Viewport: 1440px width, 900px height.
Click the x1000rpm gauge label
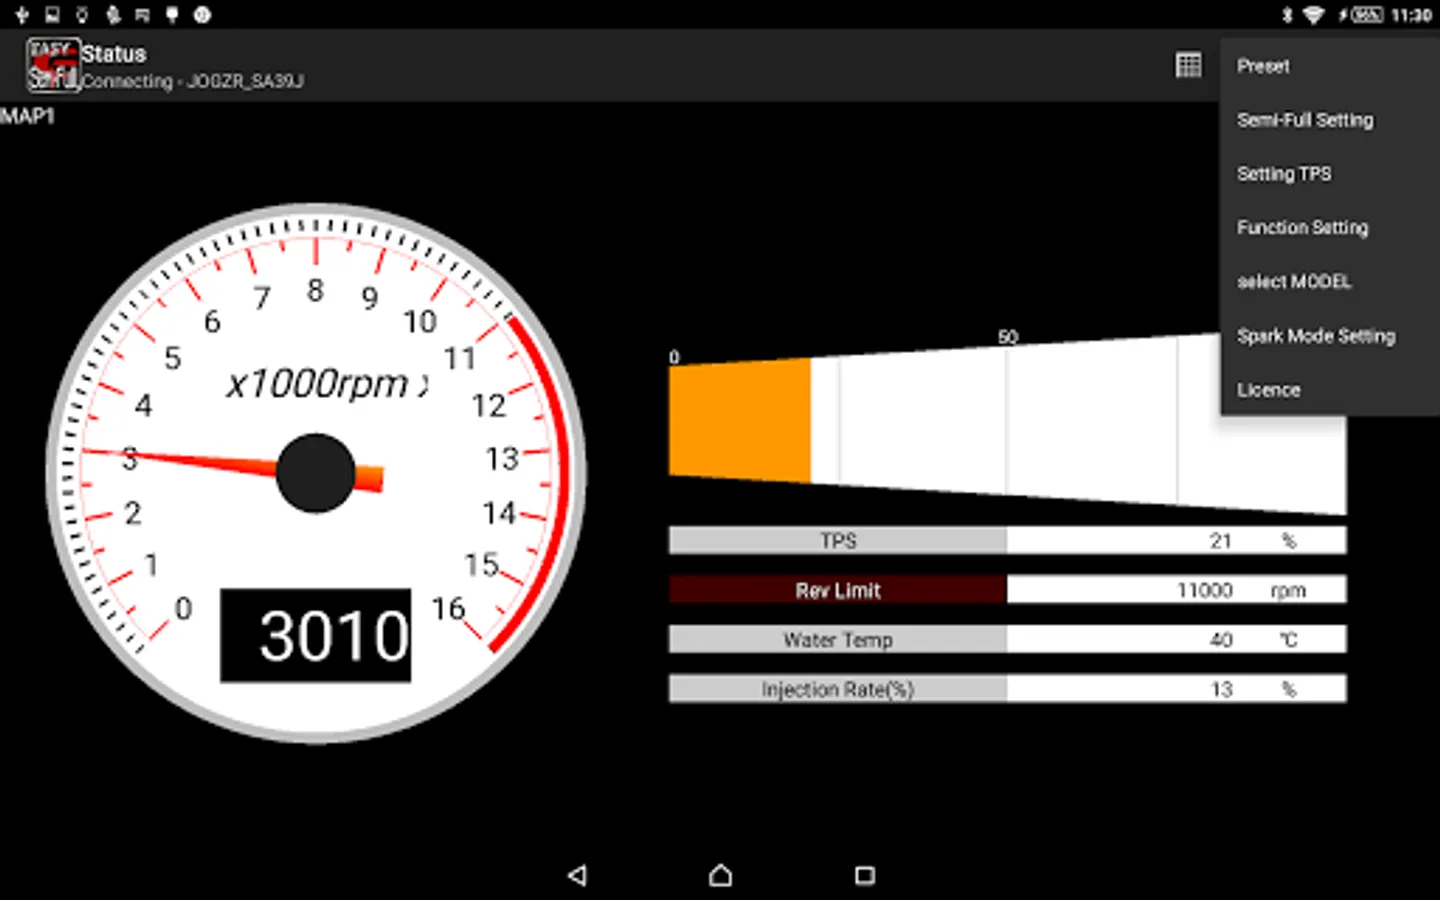coord(327,383)
